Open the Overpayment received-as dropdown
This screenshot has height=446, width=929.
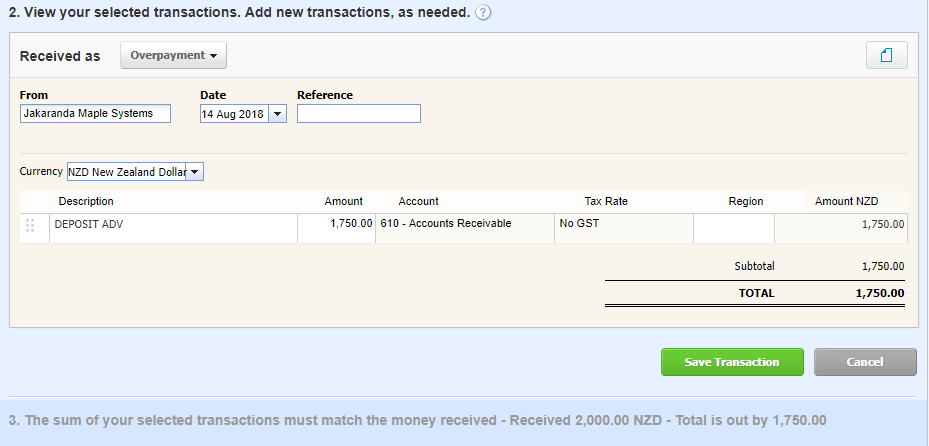click(174, 55)
